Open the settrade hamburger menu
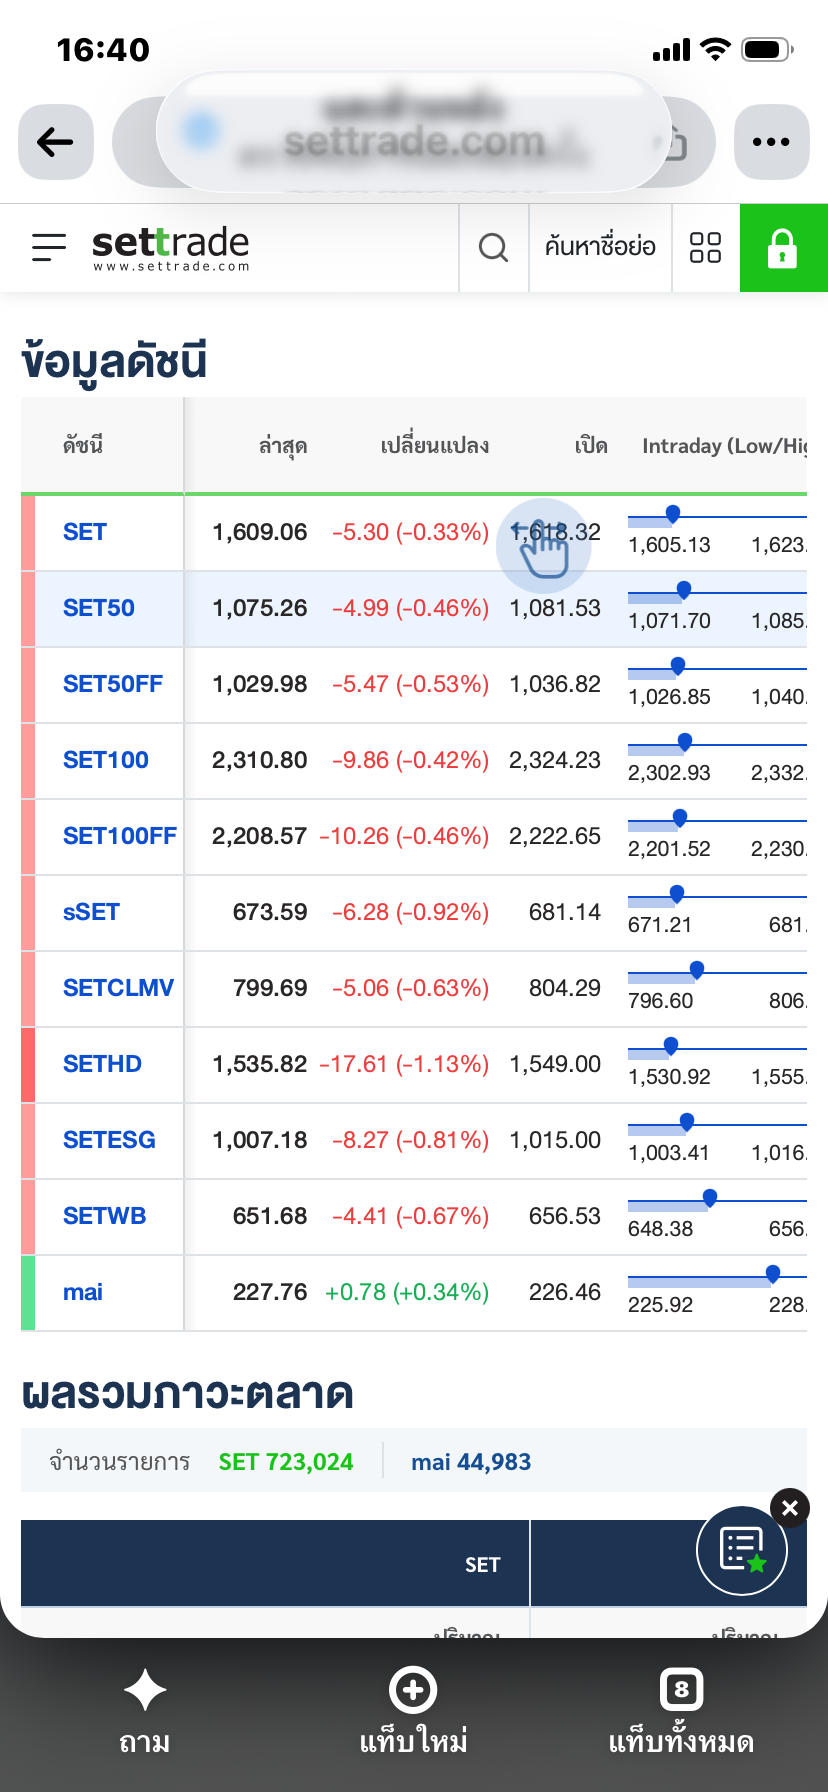Screen dimensions: 828x1792 (48, 247)
